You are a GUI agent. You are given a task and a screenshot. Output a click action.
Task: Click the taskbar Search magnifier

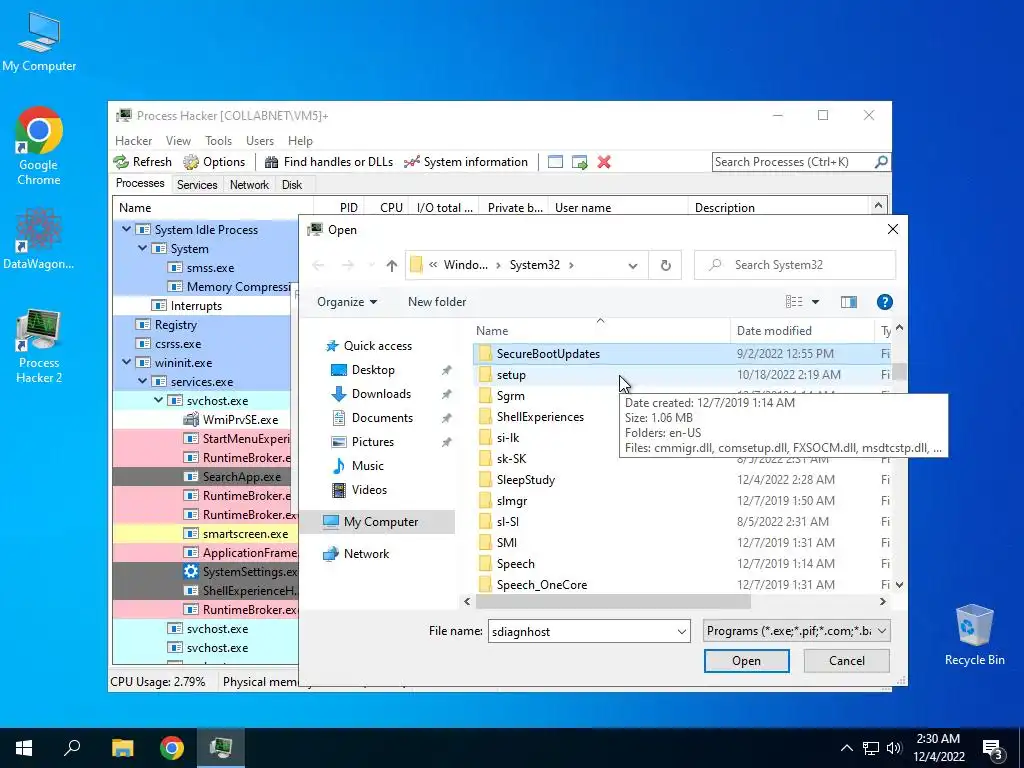(x=72, y=748)
